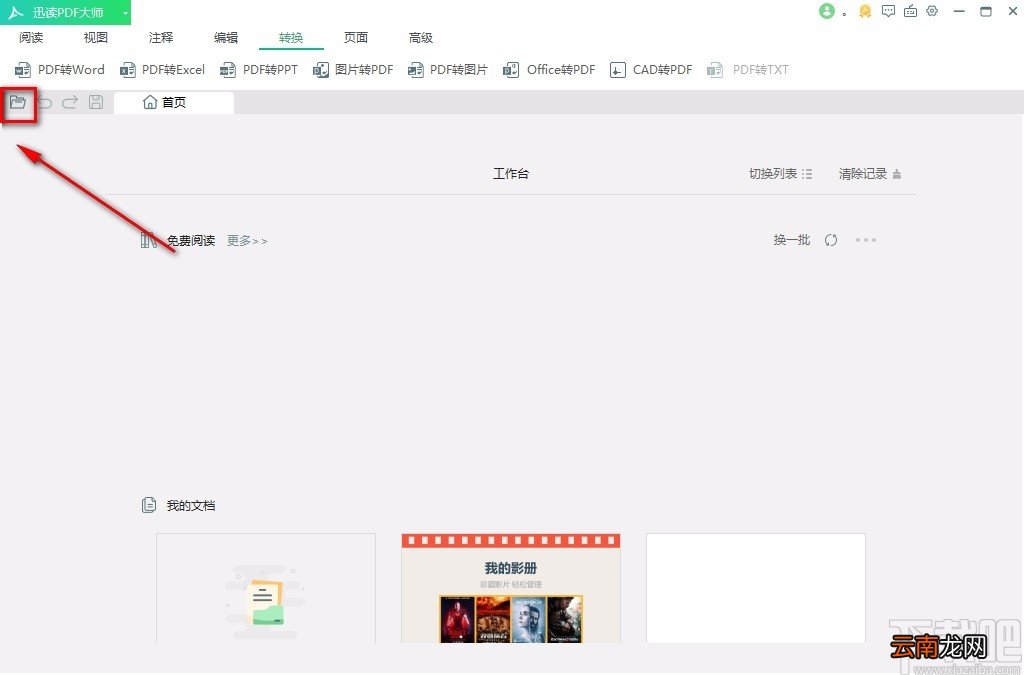This screenshot has width=1024, height=675.
Task: Open the blank white document card
Action: (x=756, y=588)
